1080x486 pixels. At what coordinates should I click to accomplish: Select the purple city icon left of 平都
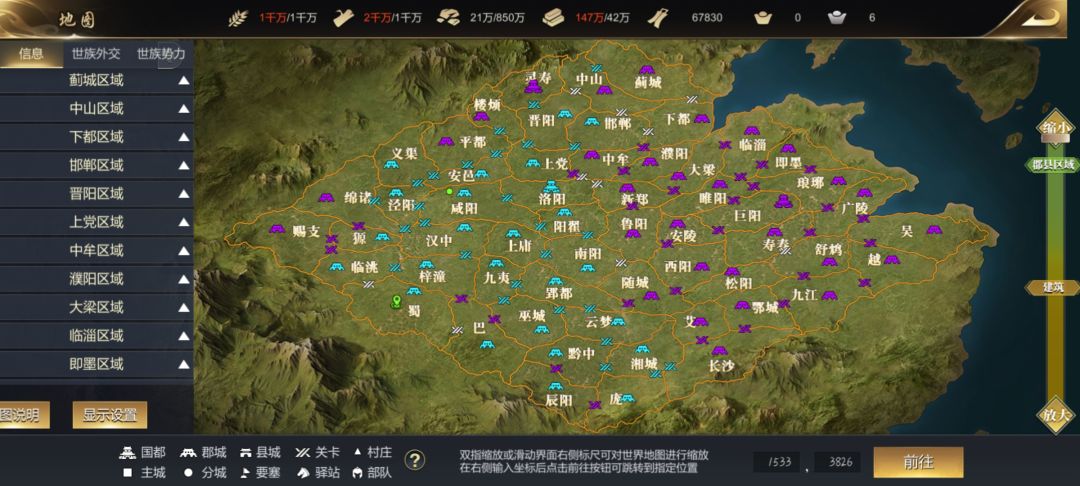(446, 141)
